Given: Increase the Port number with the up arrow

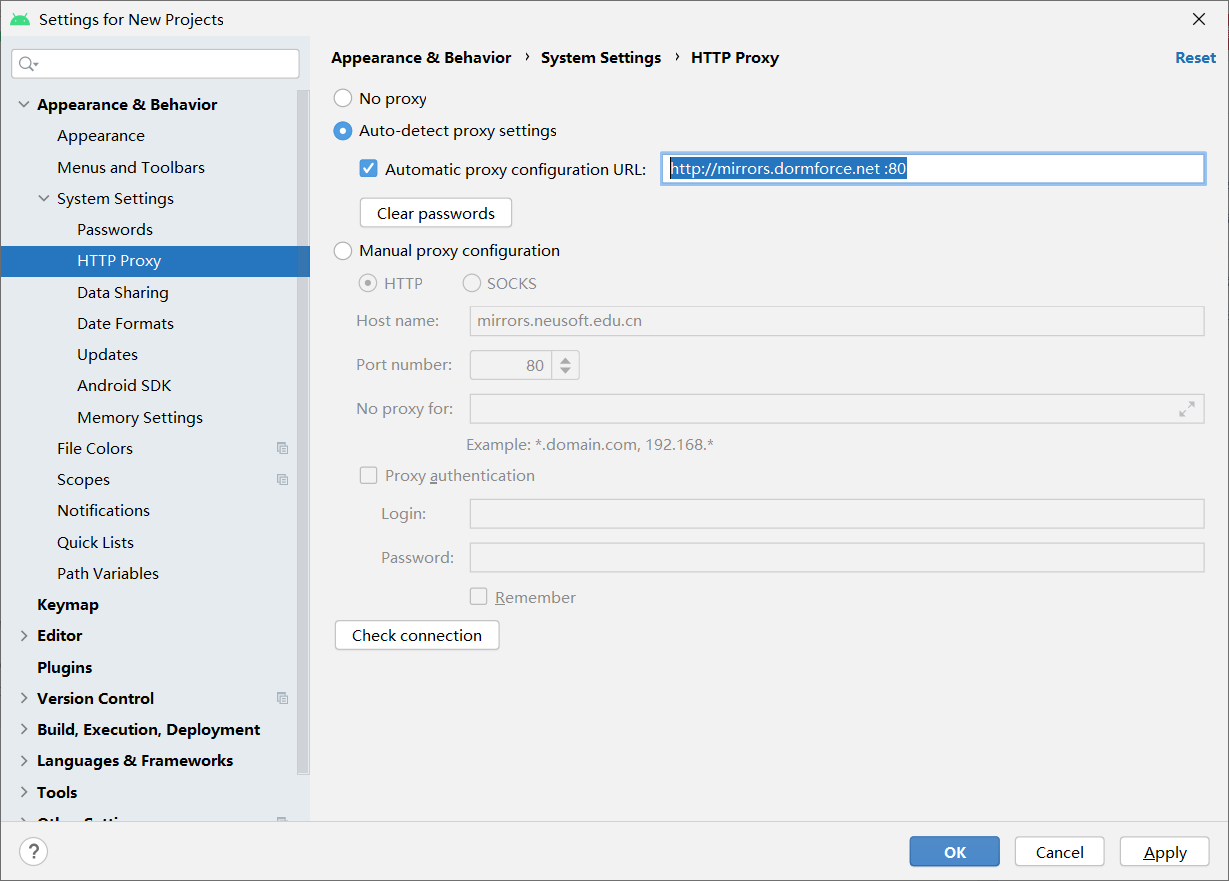Looking at the screenshot, I should tap(565, 359).
